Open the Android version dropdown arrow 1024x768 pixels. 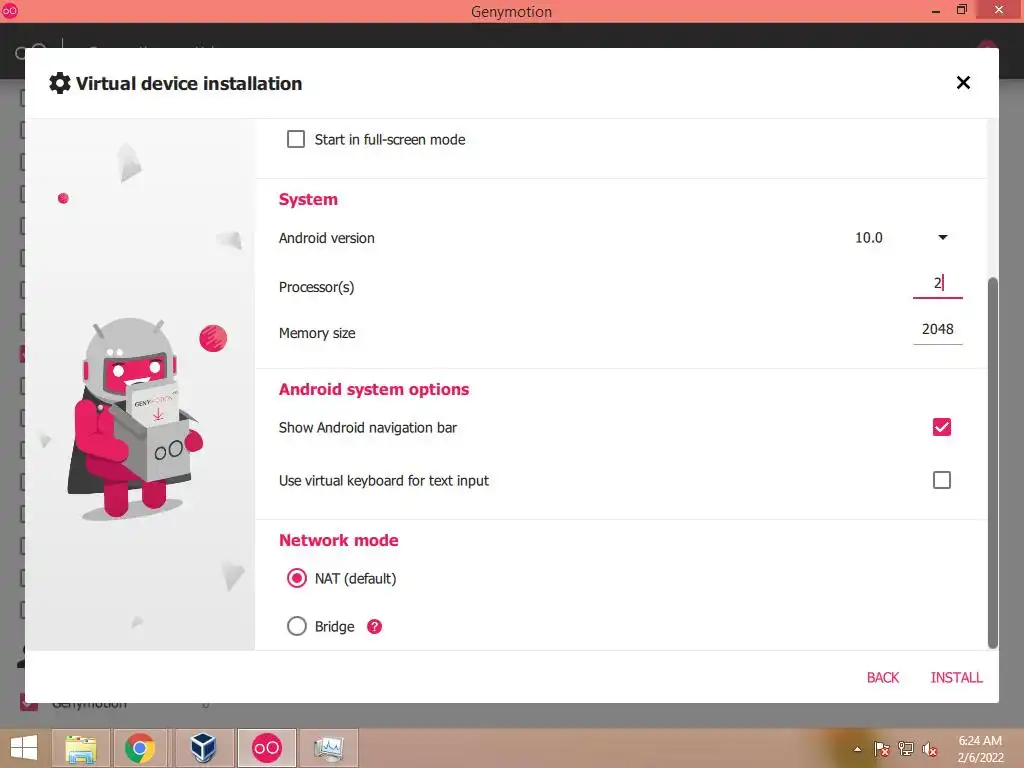click(x=942, y=237)
